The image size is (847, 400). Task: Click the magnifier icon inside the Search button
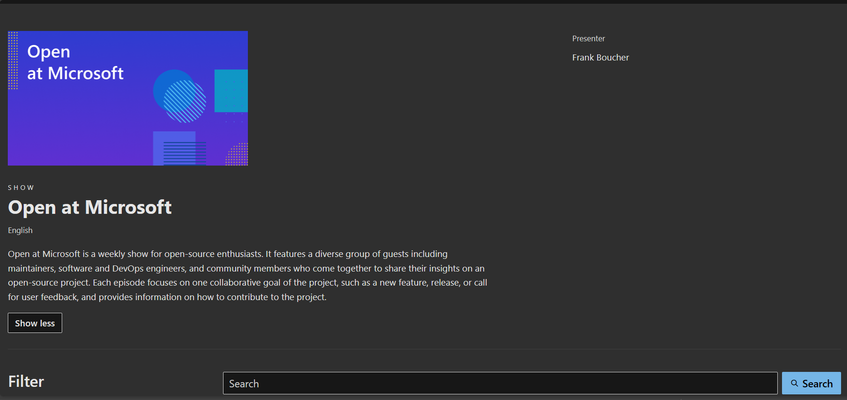794,383
